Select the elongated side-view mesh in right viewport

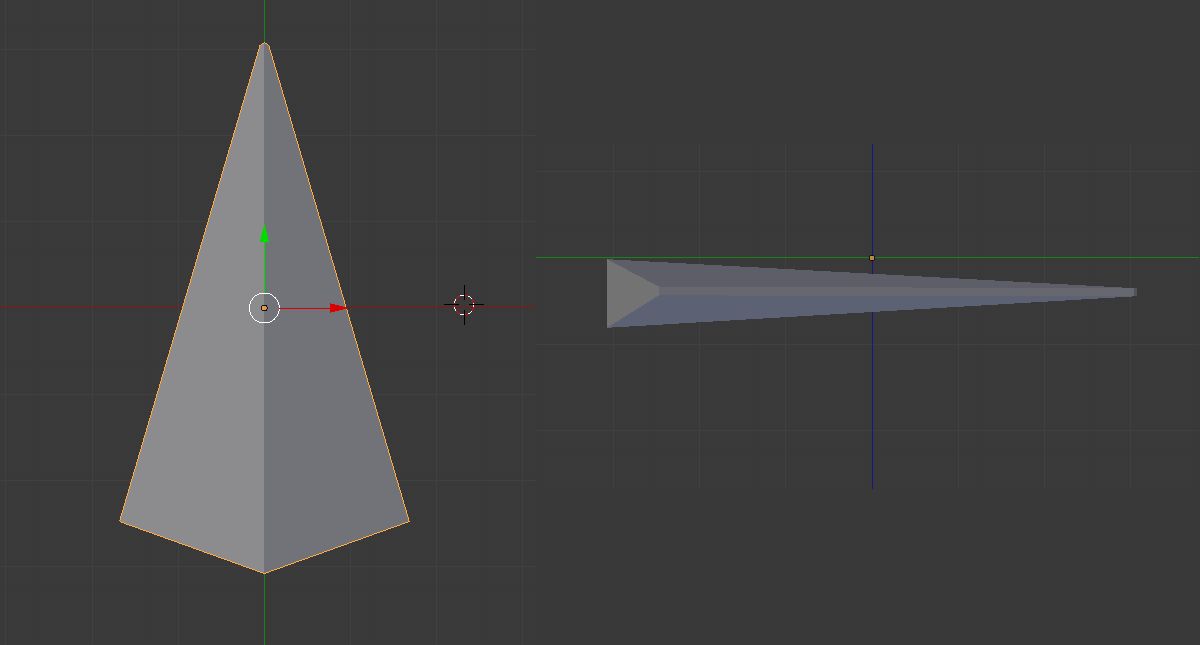point(871,293)
